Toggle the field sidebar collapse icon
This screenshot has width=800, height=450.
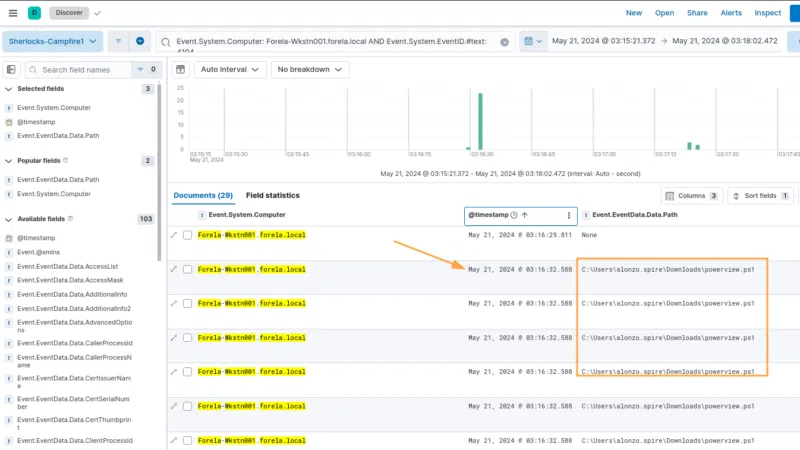(11, 69)
